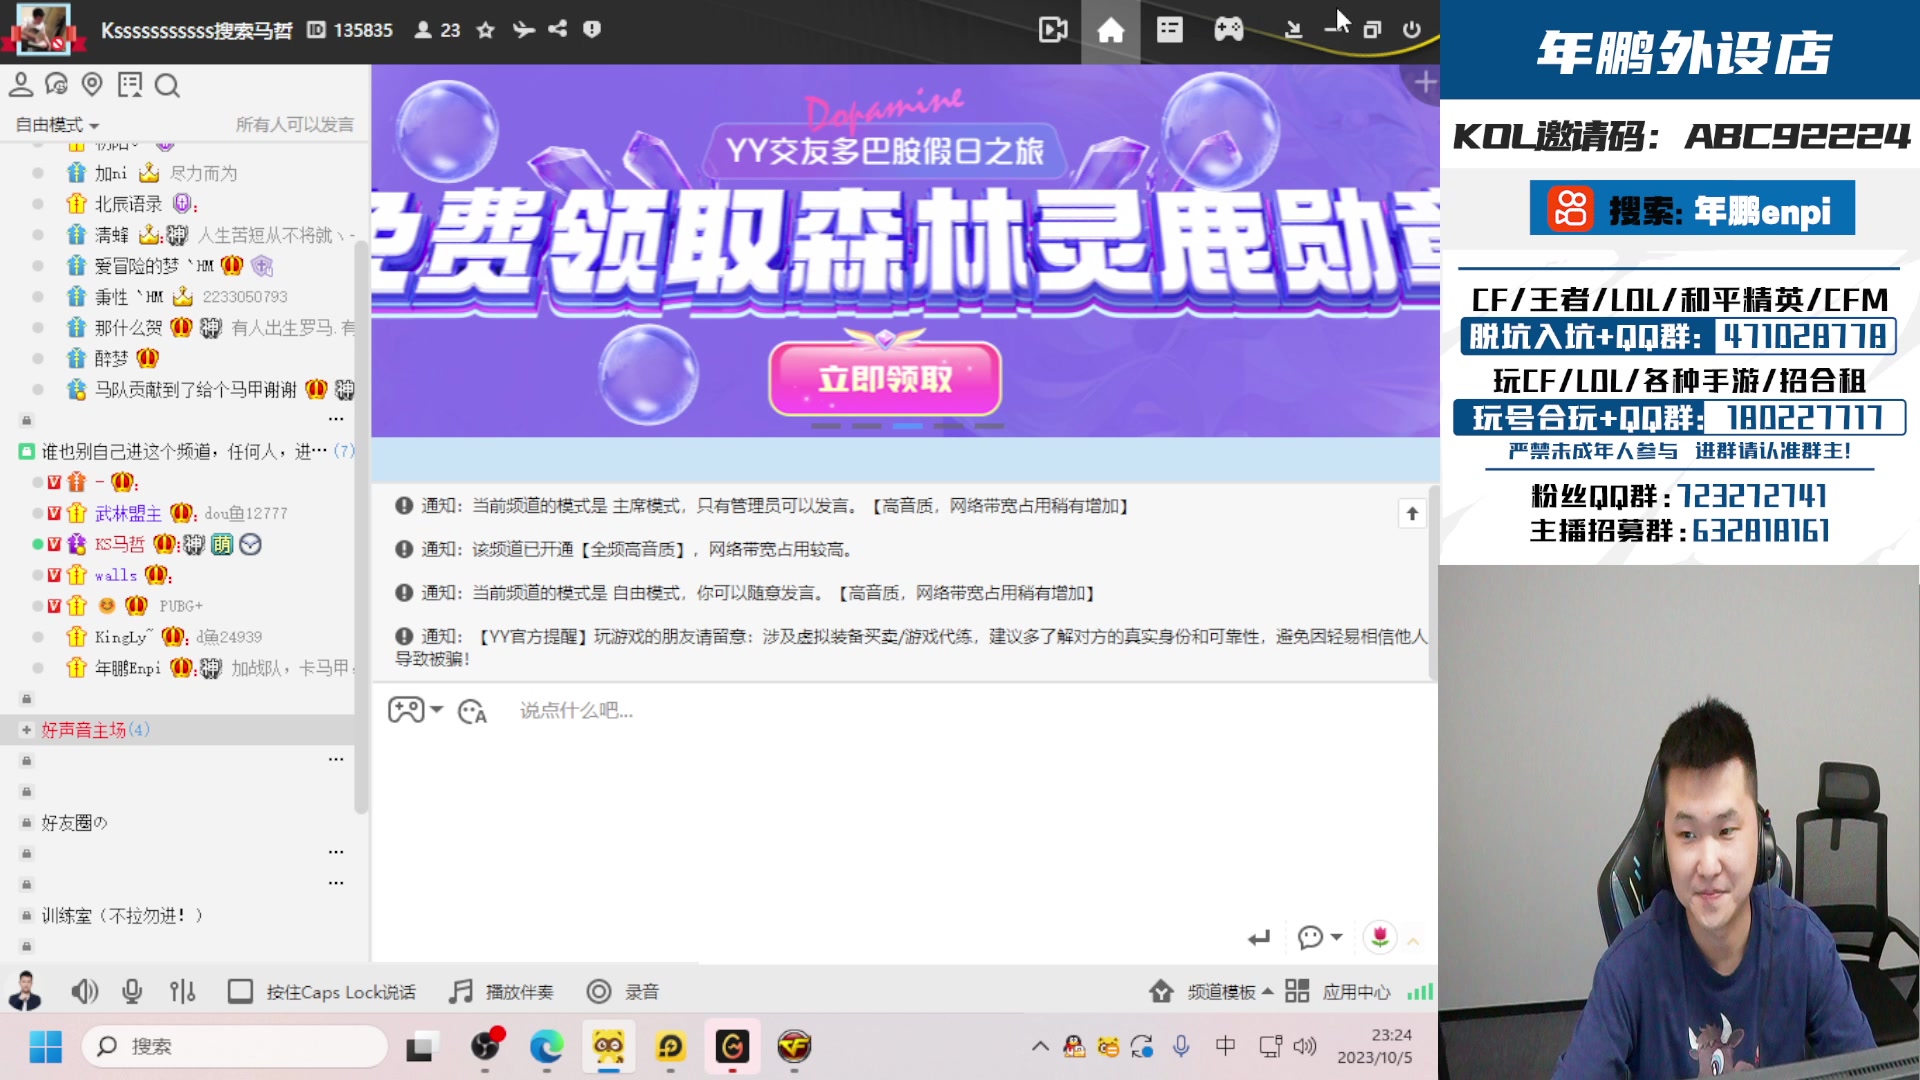Click the chat notice area scrollbar
The width and height of the screenshot is (1920, 1080).
pos(1433,585)
